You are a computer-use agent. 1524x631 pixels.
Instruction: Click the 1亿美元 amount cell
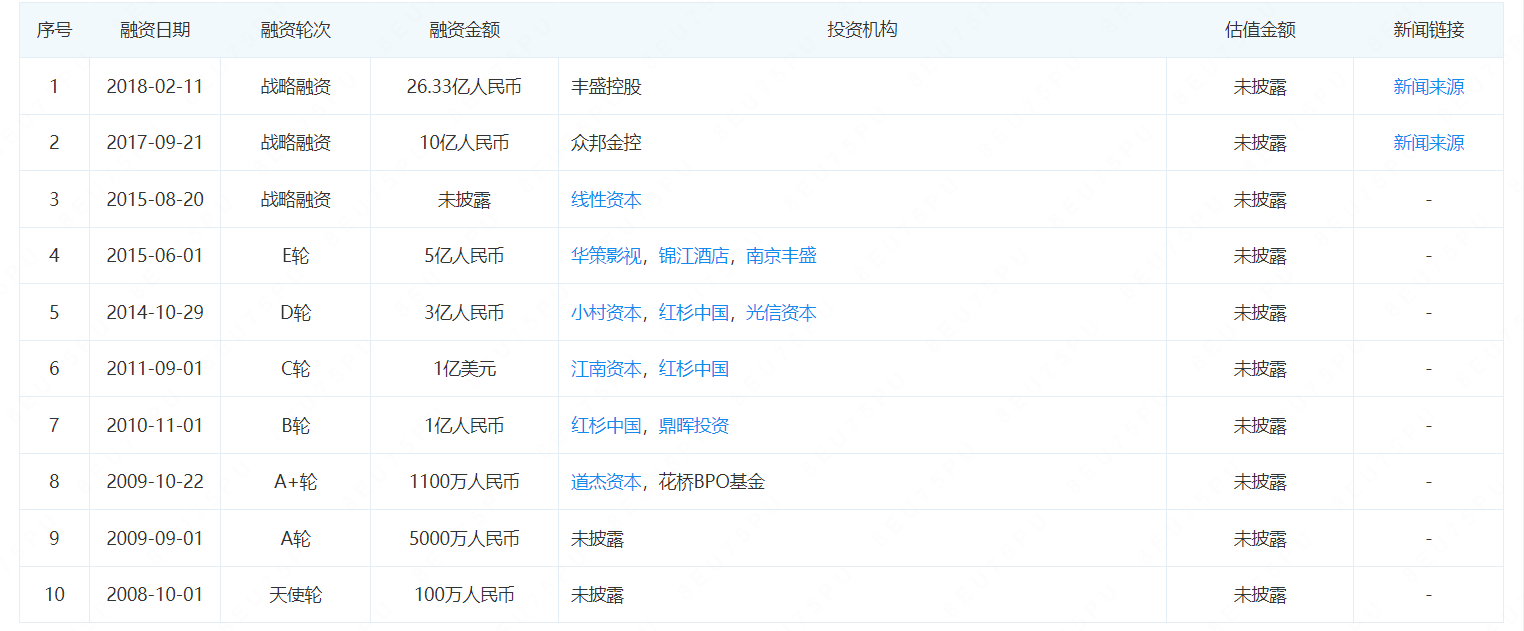click(464, 369)
